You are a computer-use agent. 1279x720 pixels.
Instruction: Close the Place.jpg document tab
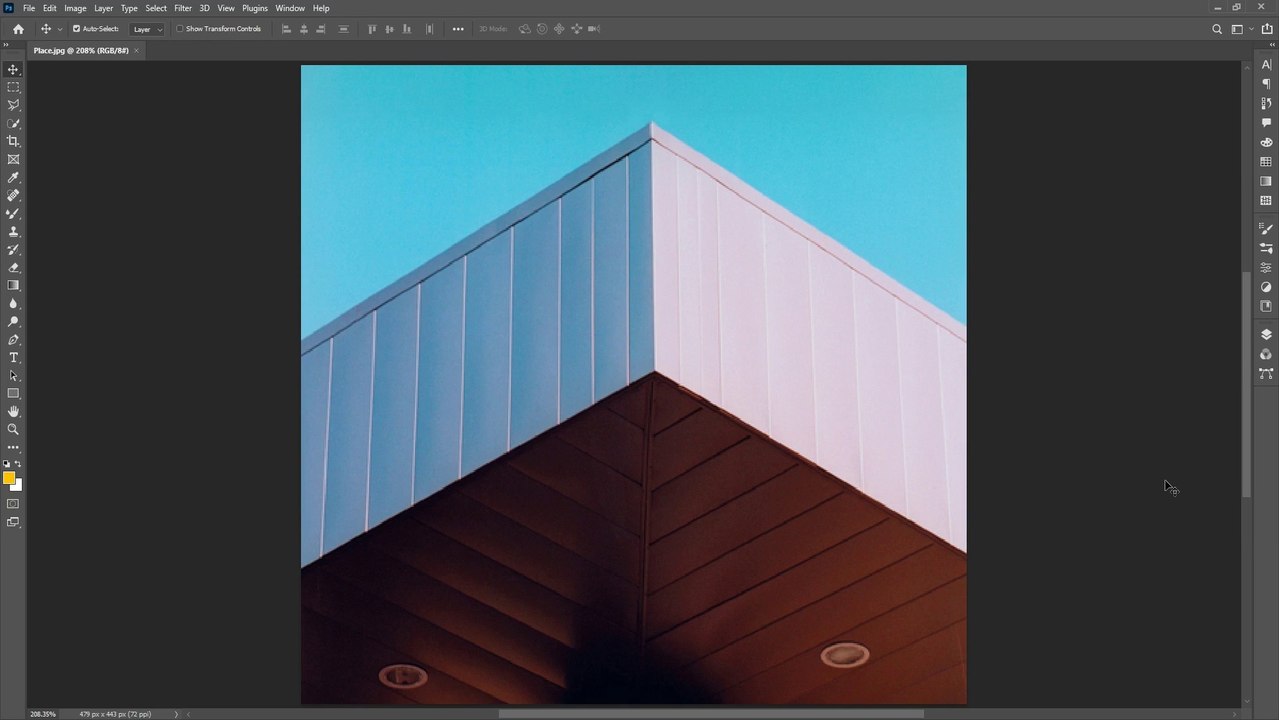137,50
